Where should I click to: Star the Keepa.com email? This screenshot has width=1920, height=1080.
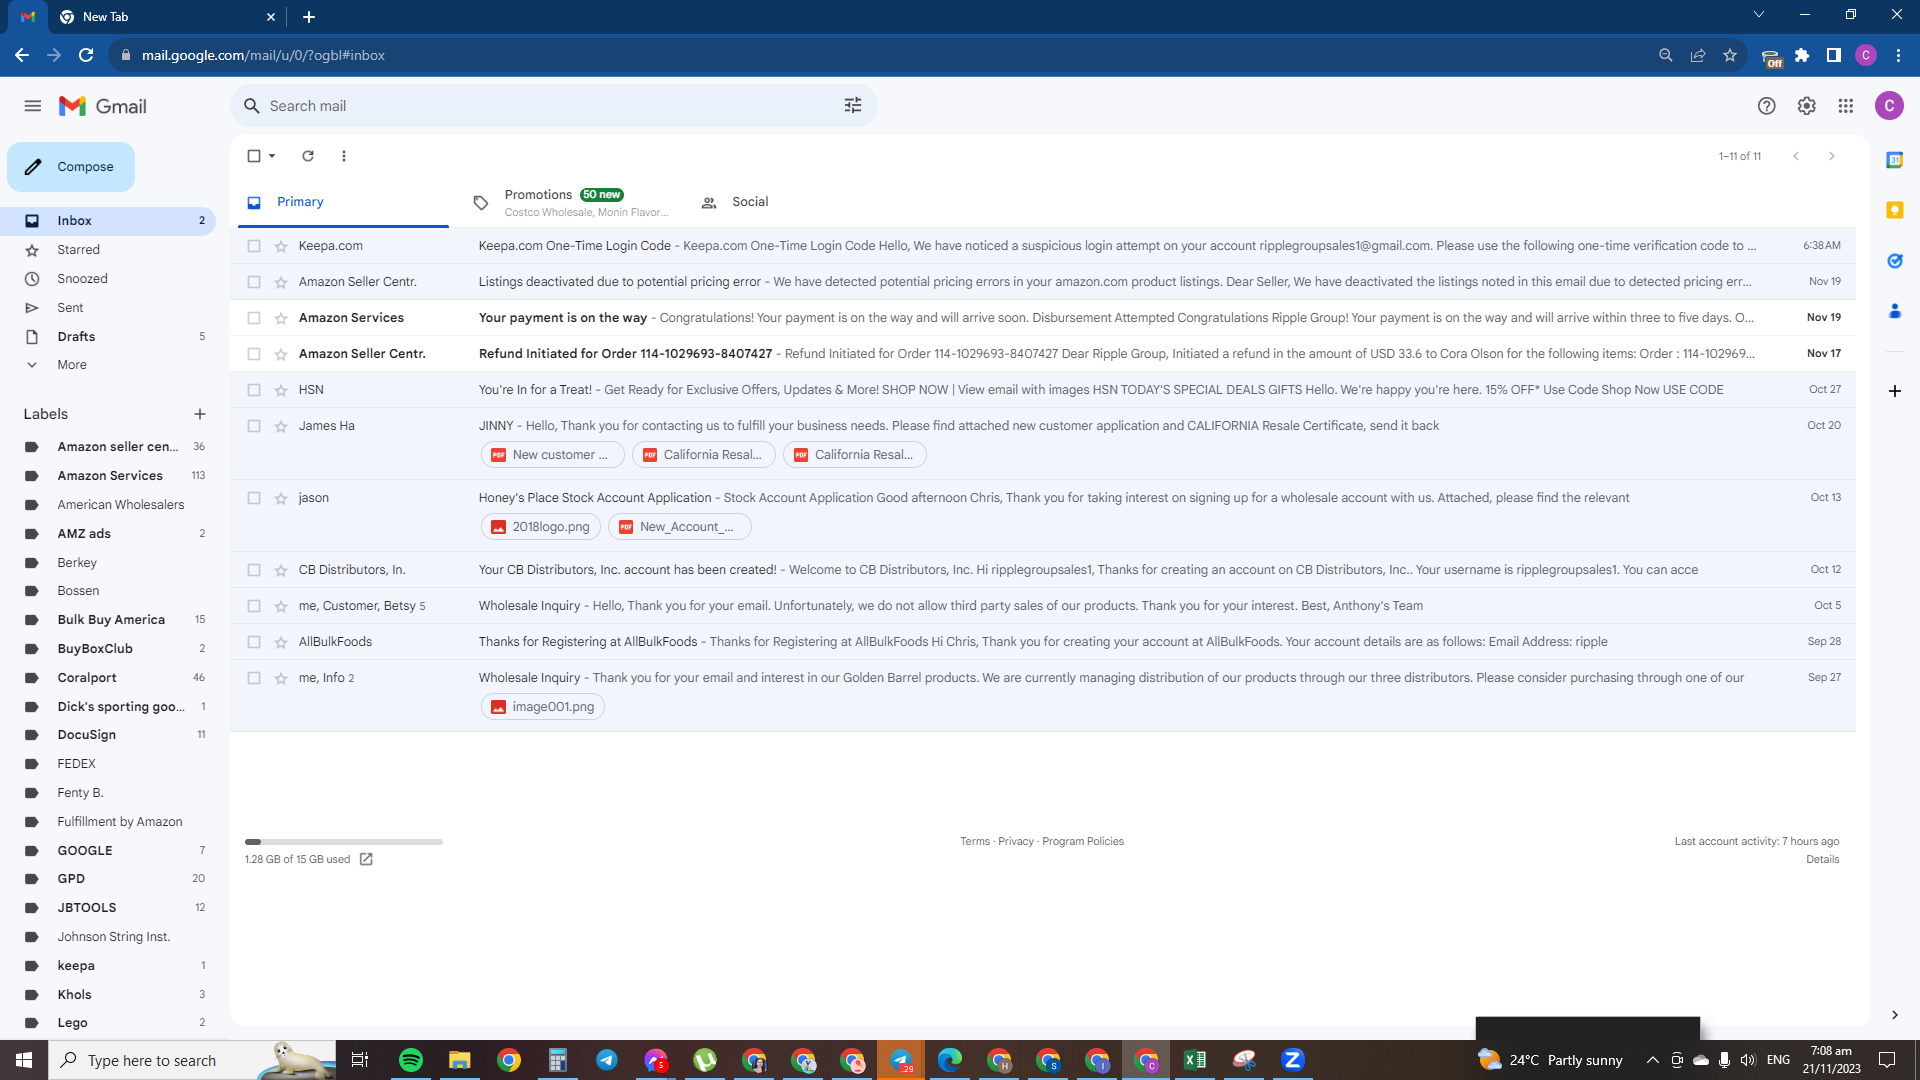click(281, 246)
